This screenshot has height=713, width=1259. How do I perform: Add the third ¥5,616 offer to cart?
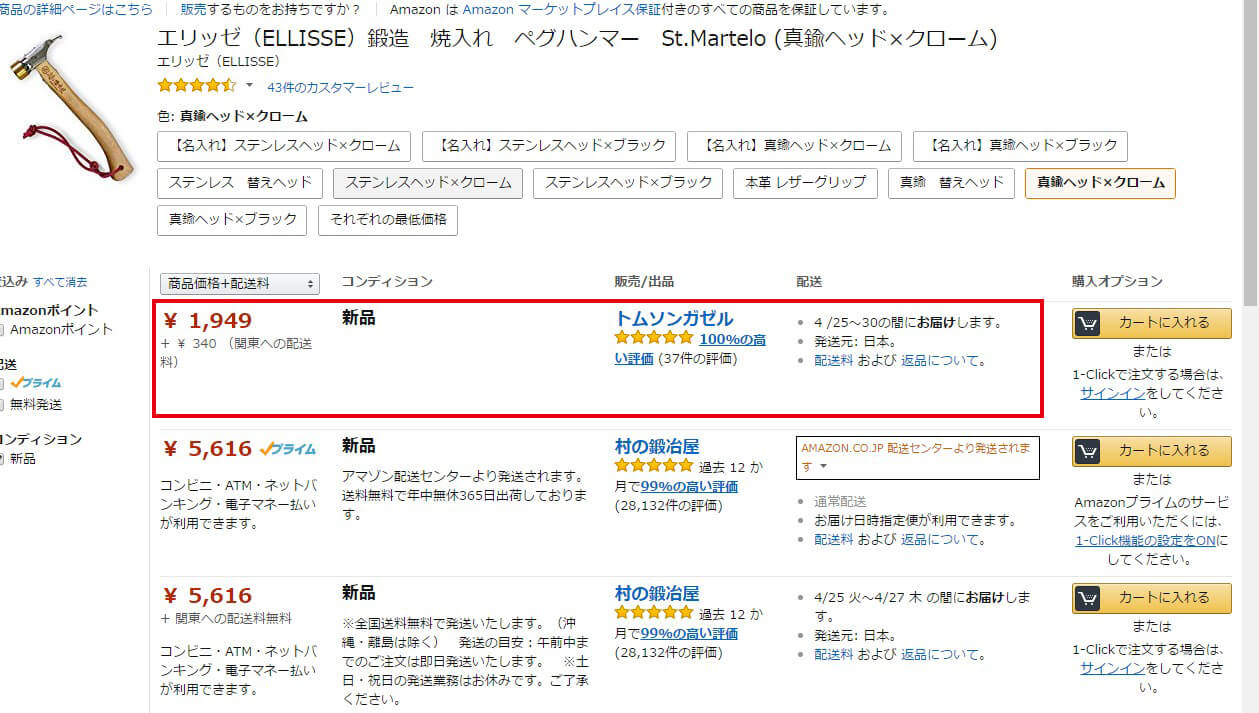coord(1152,598)
